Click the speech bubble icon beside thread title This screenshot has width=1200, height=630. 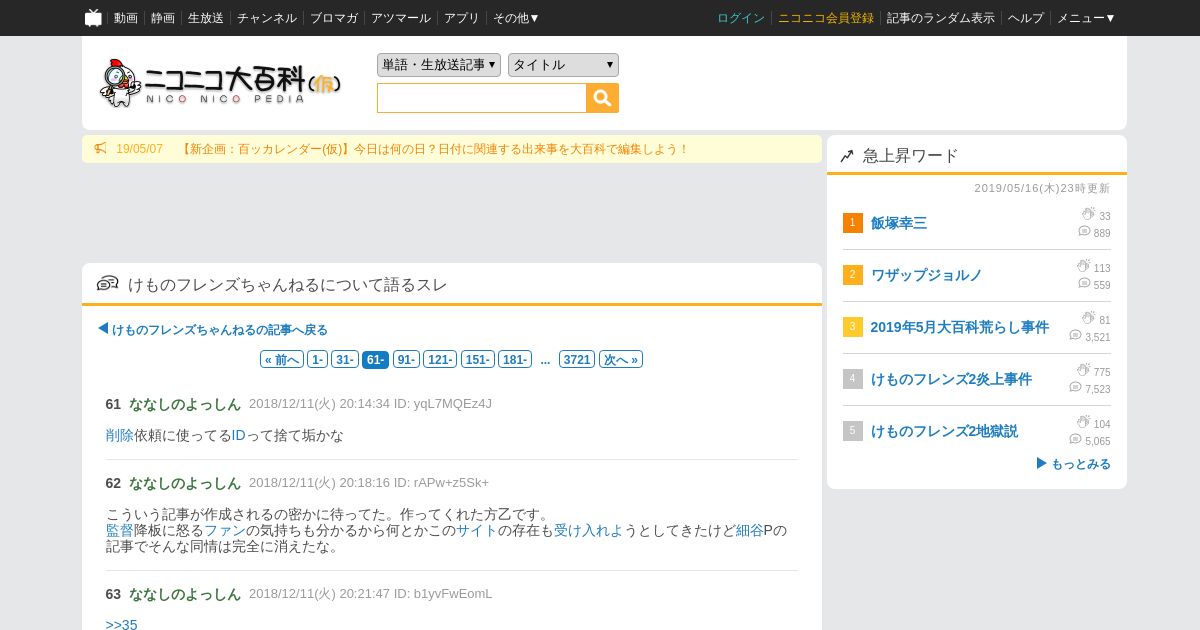click(108, 284)
